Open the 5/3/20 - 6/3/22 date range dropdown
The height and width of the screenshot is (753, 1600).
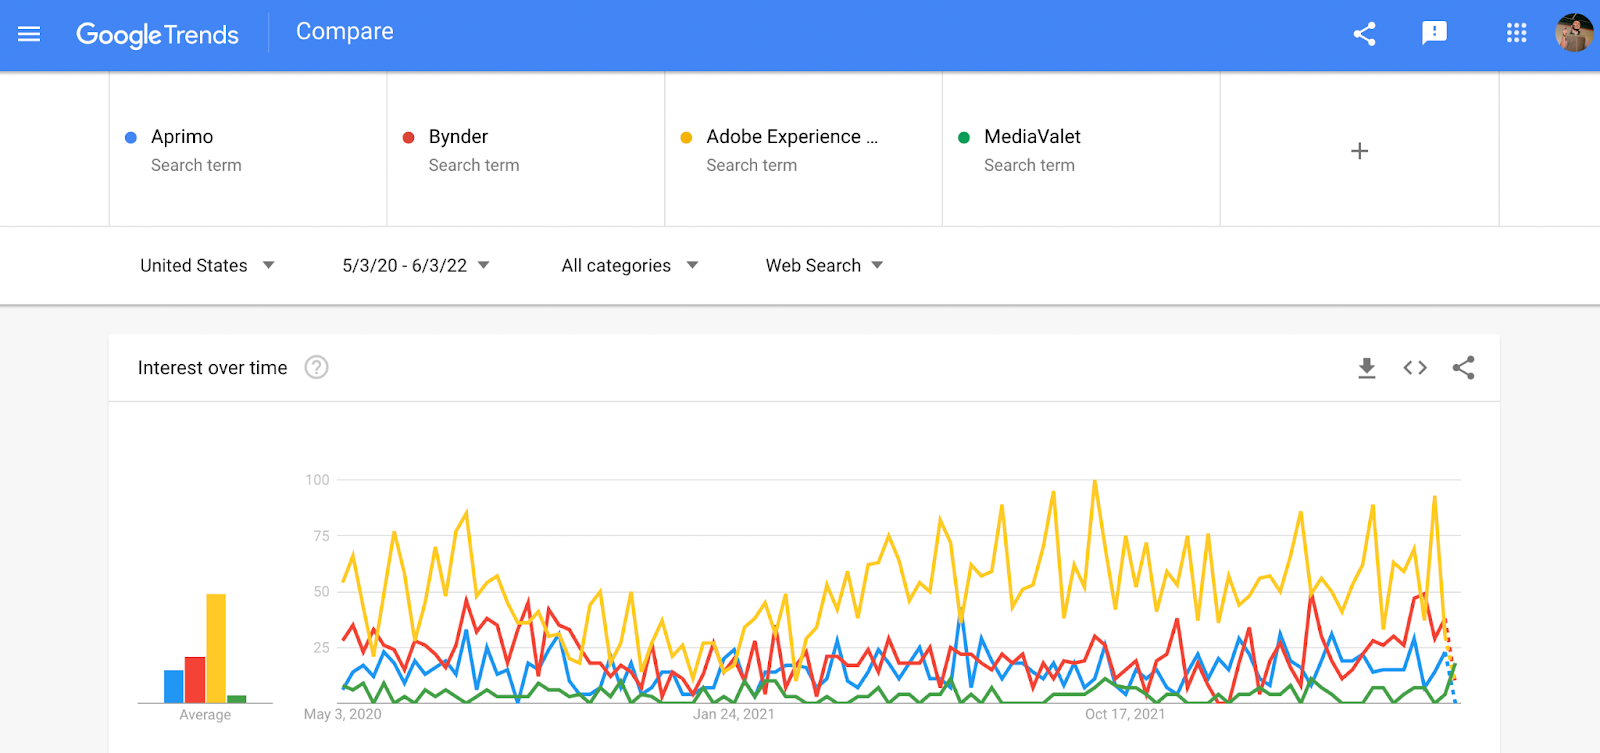[x=416, y=265]
